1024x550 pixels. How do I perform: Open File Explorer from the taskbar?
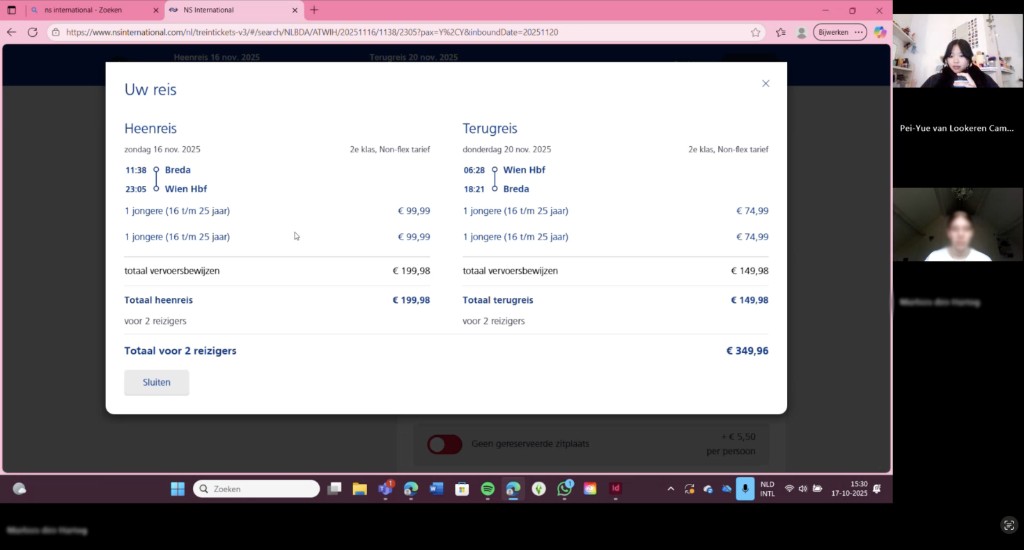click(x=360, y=489)
